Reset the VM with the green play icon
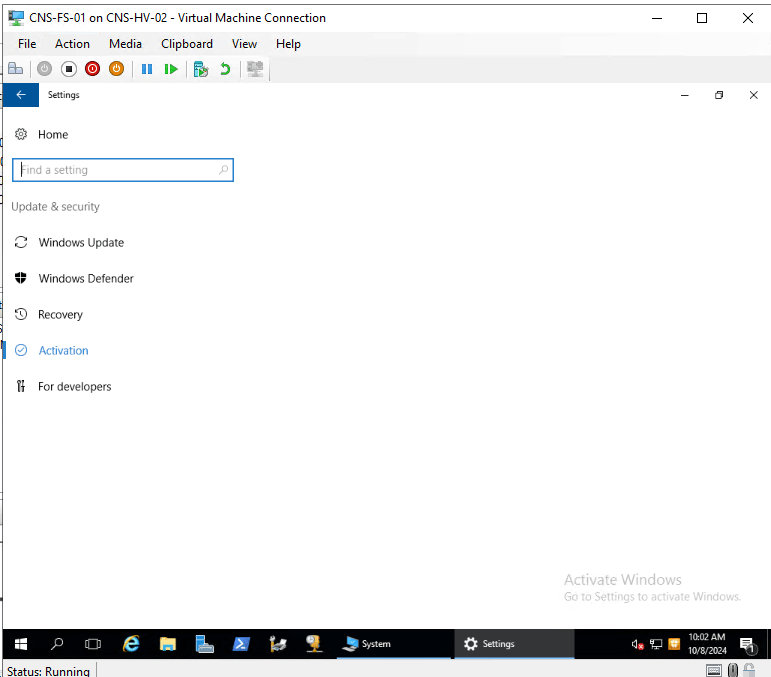 coord(171,69)
